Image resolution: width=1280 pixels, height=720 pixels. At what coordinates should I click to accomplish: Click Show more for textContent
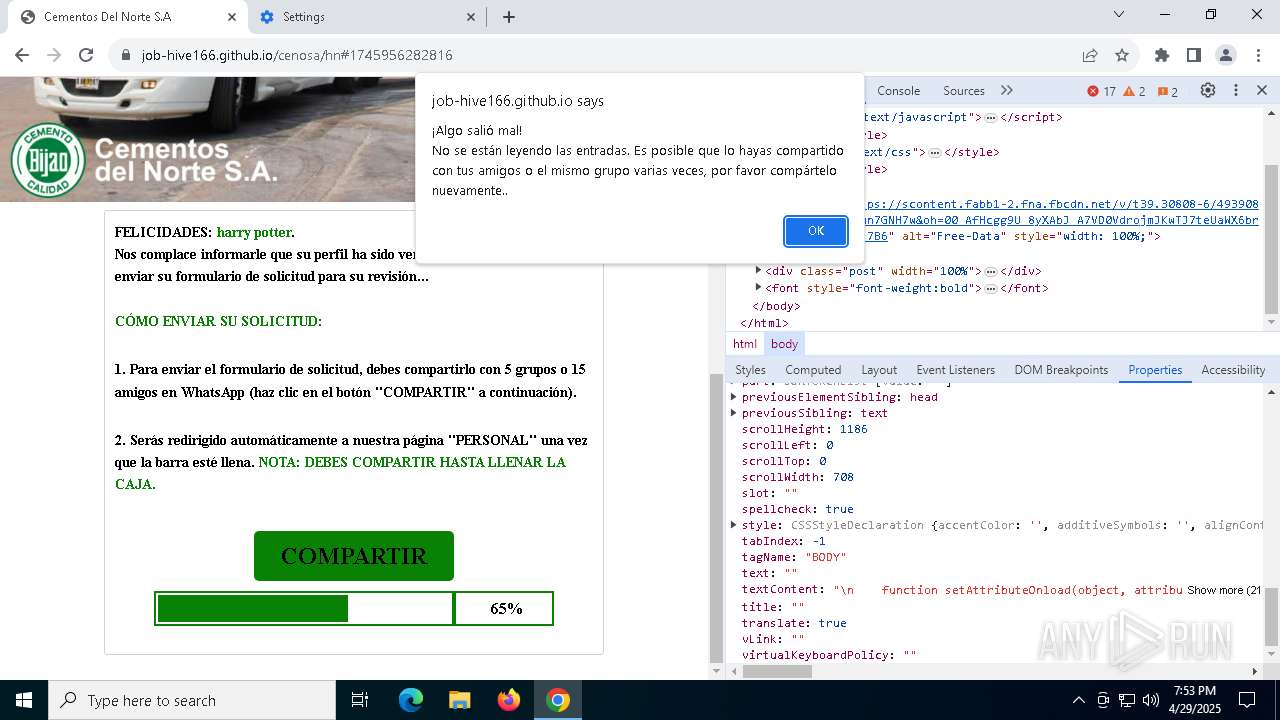pos(1224,590)
